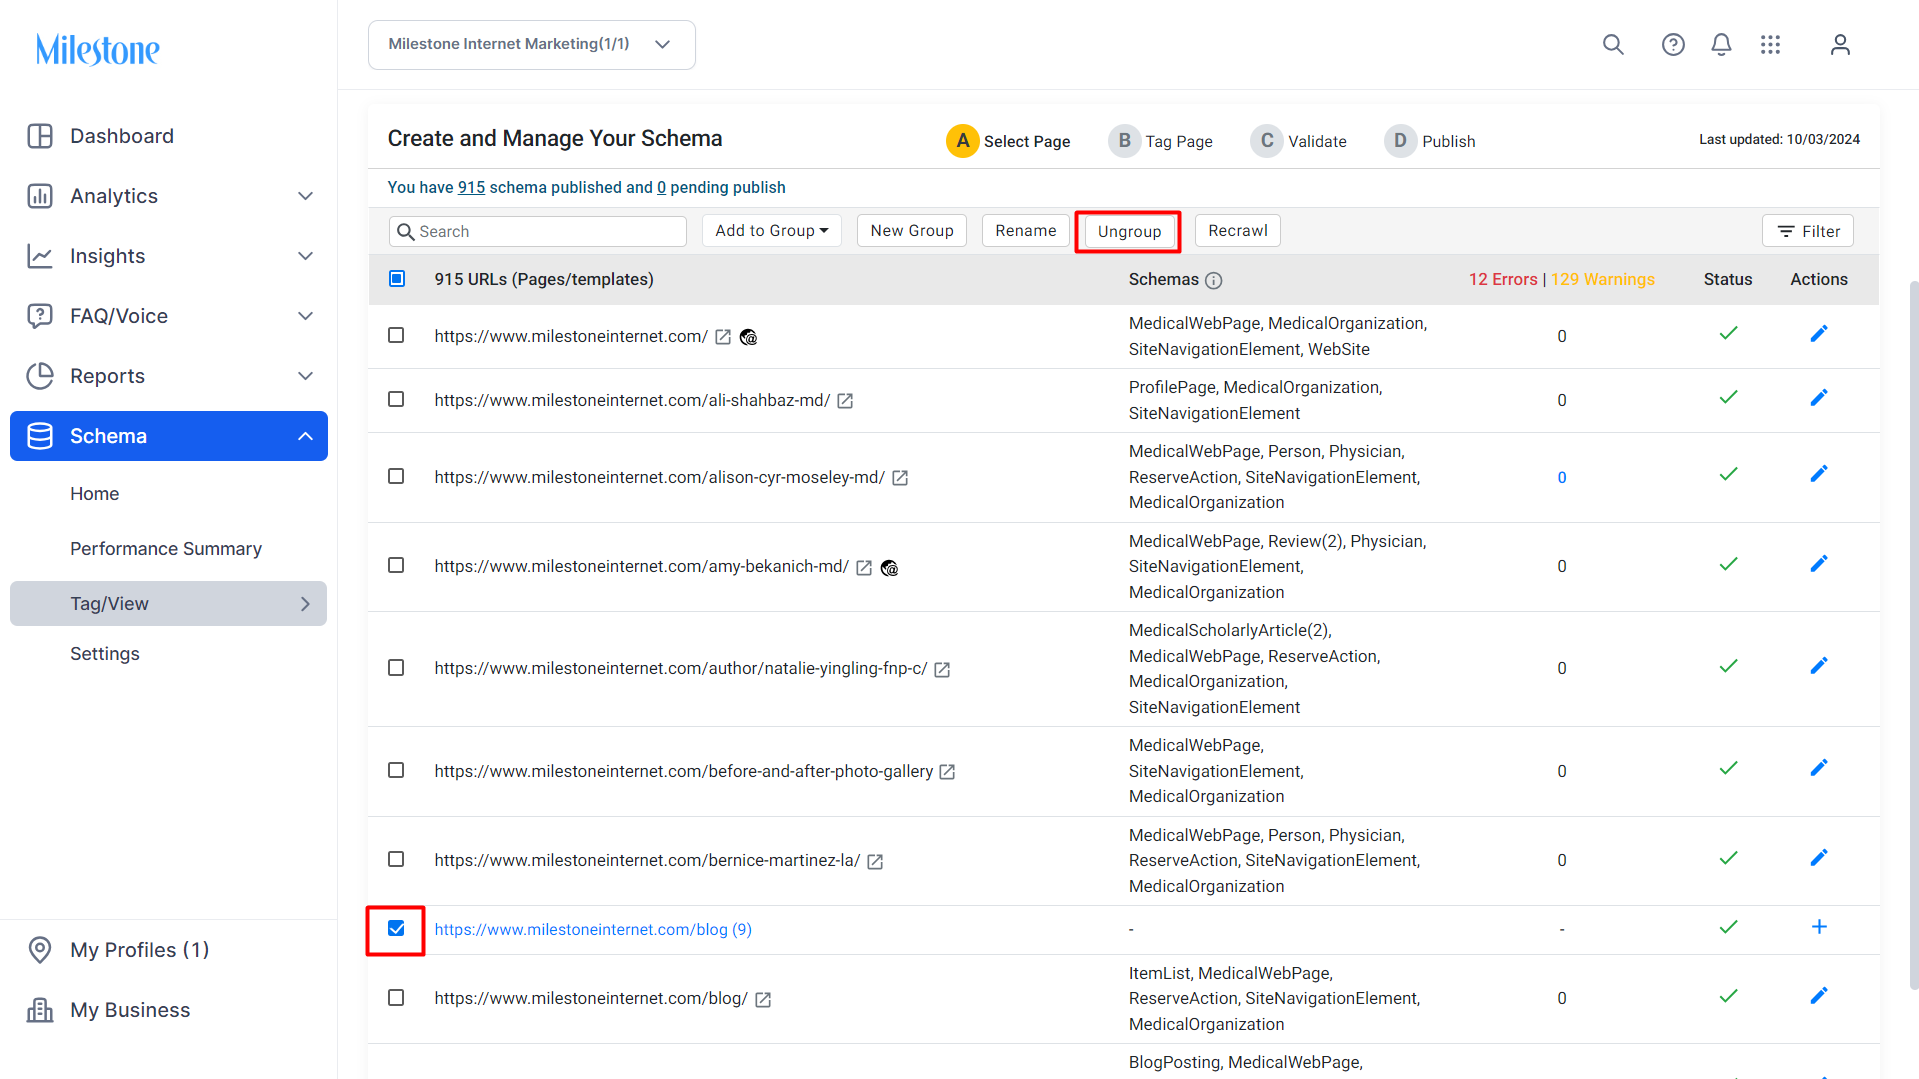Edit schema for alison-cyr-moseley-md row
1919x1079 pixels.
[1819, 474]
